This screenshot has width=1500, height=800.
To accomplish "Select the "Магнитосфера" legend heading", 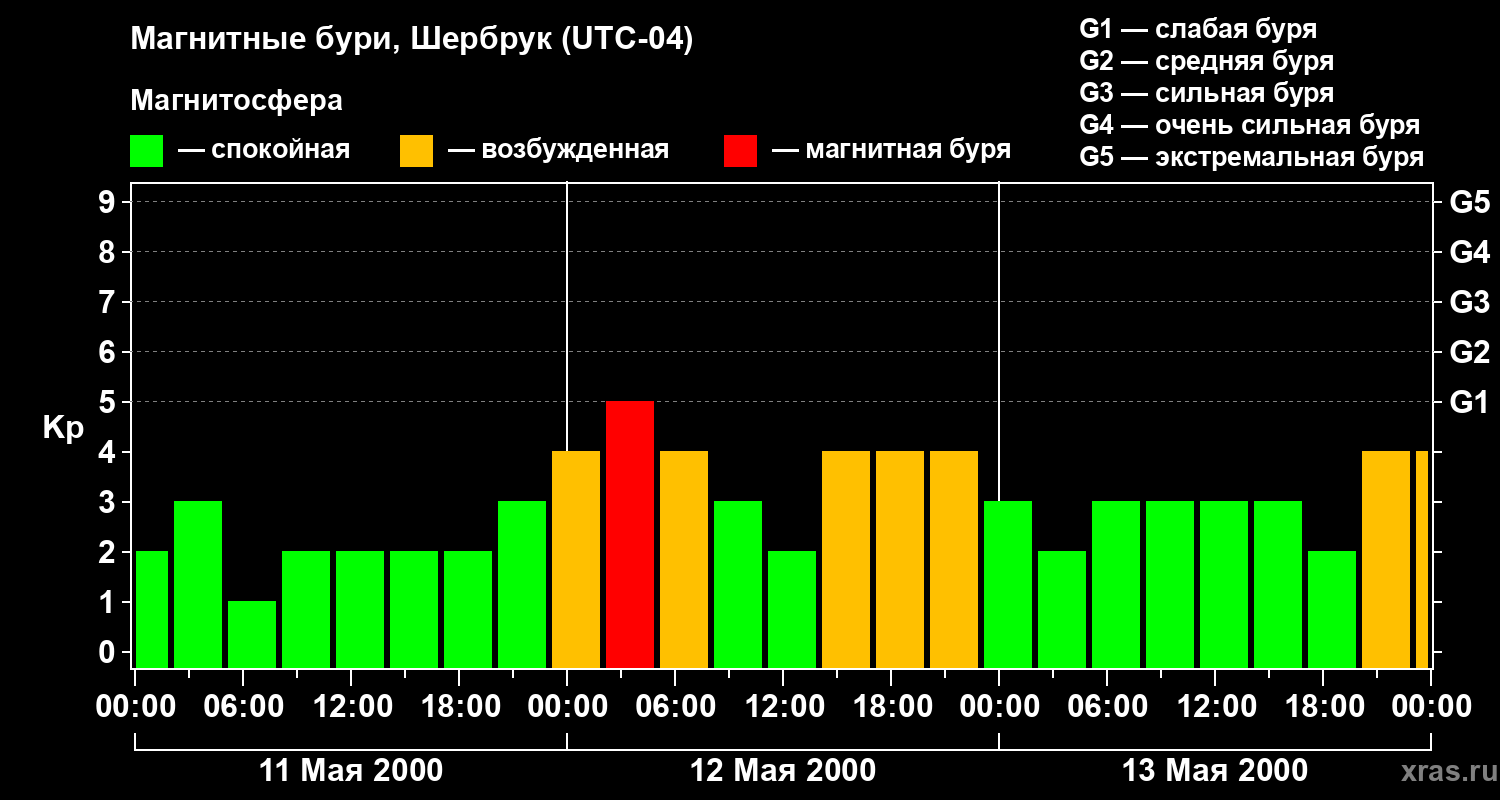I will pyautogui.click(x=236, y=101).
